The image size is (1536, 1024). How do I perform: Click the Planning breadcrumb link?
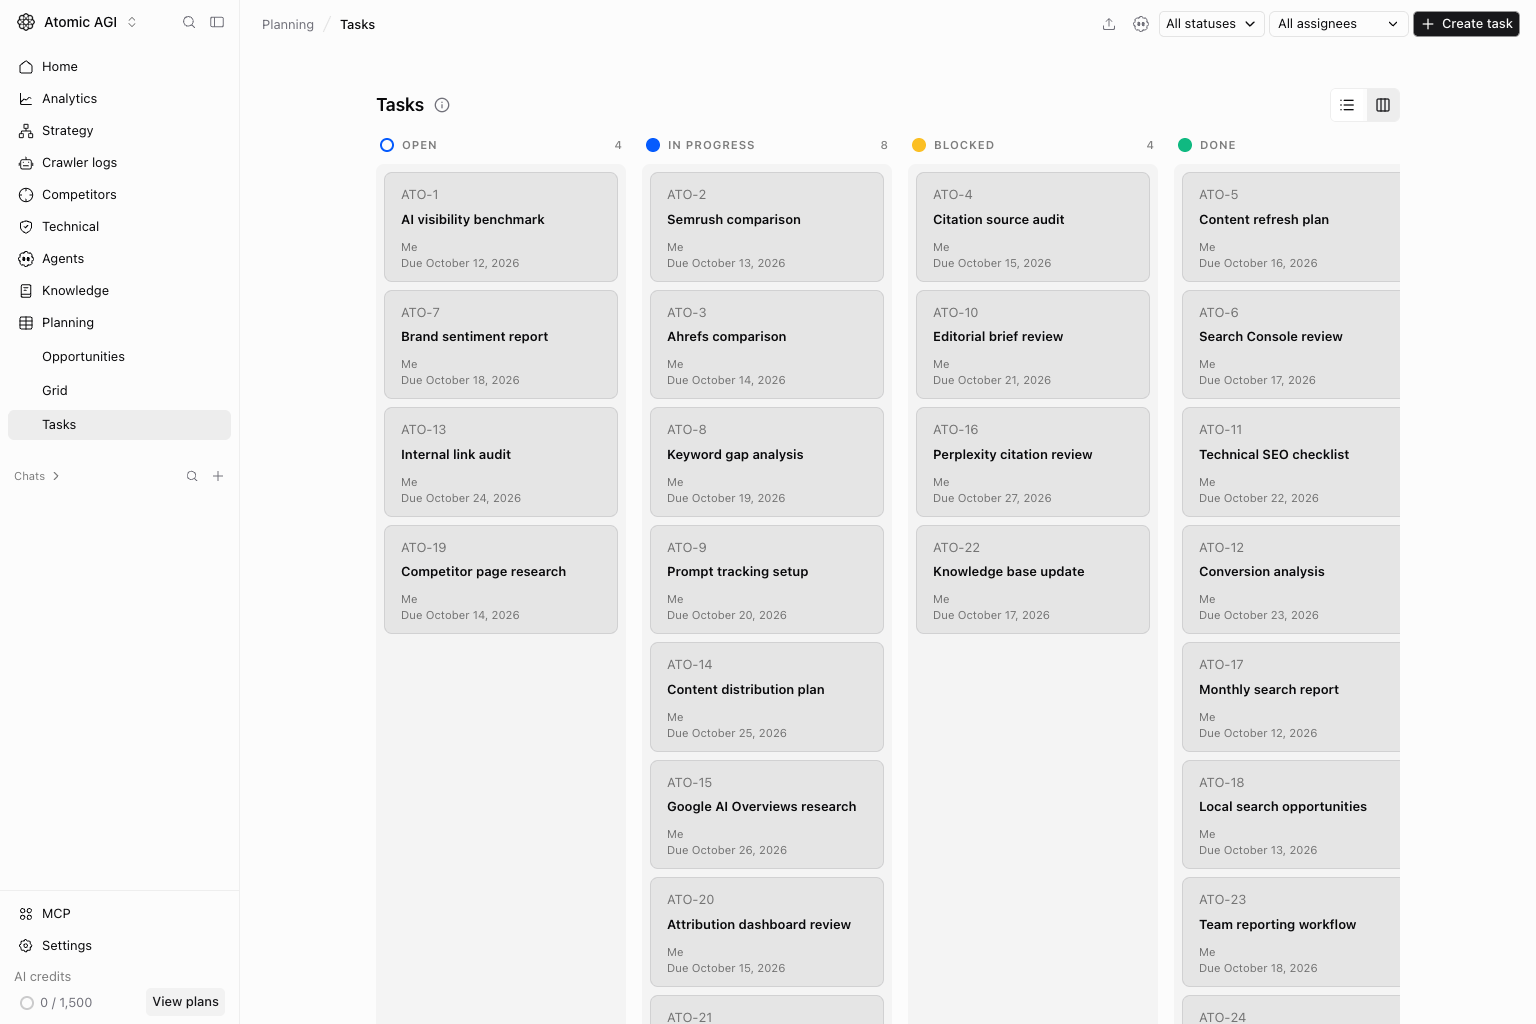[288, 25]
